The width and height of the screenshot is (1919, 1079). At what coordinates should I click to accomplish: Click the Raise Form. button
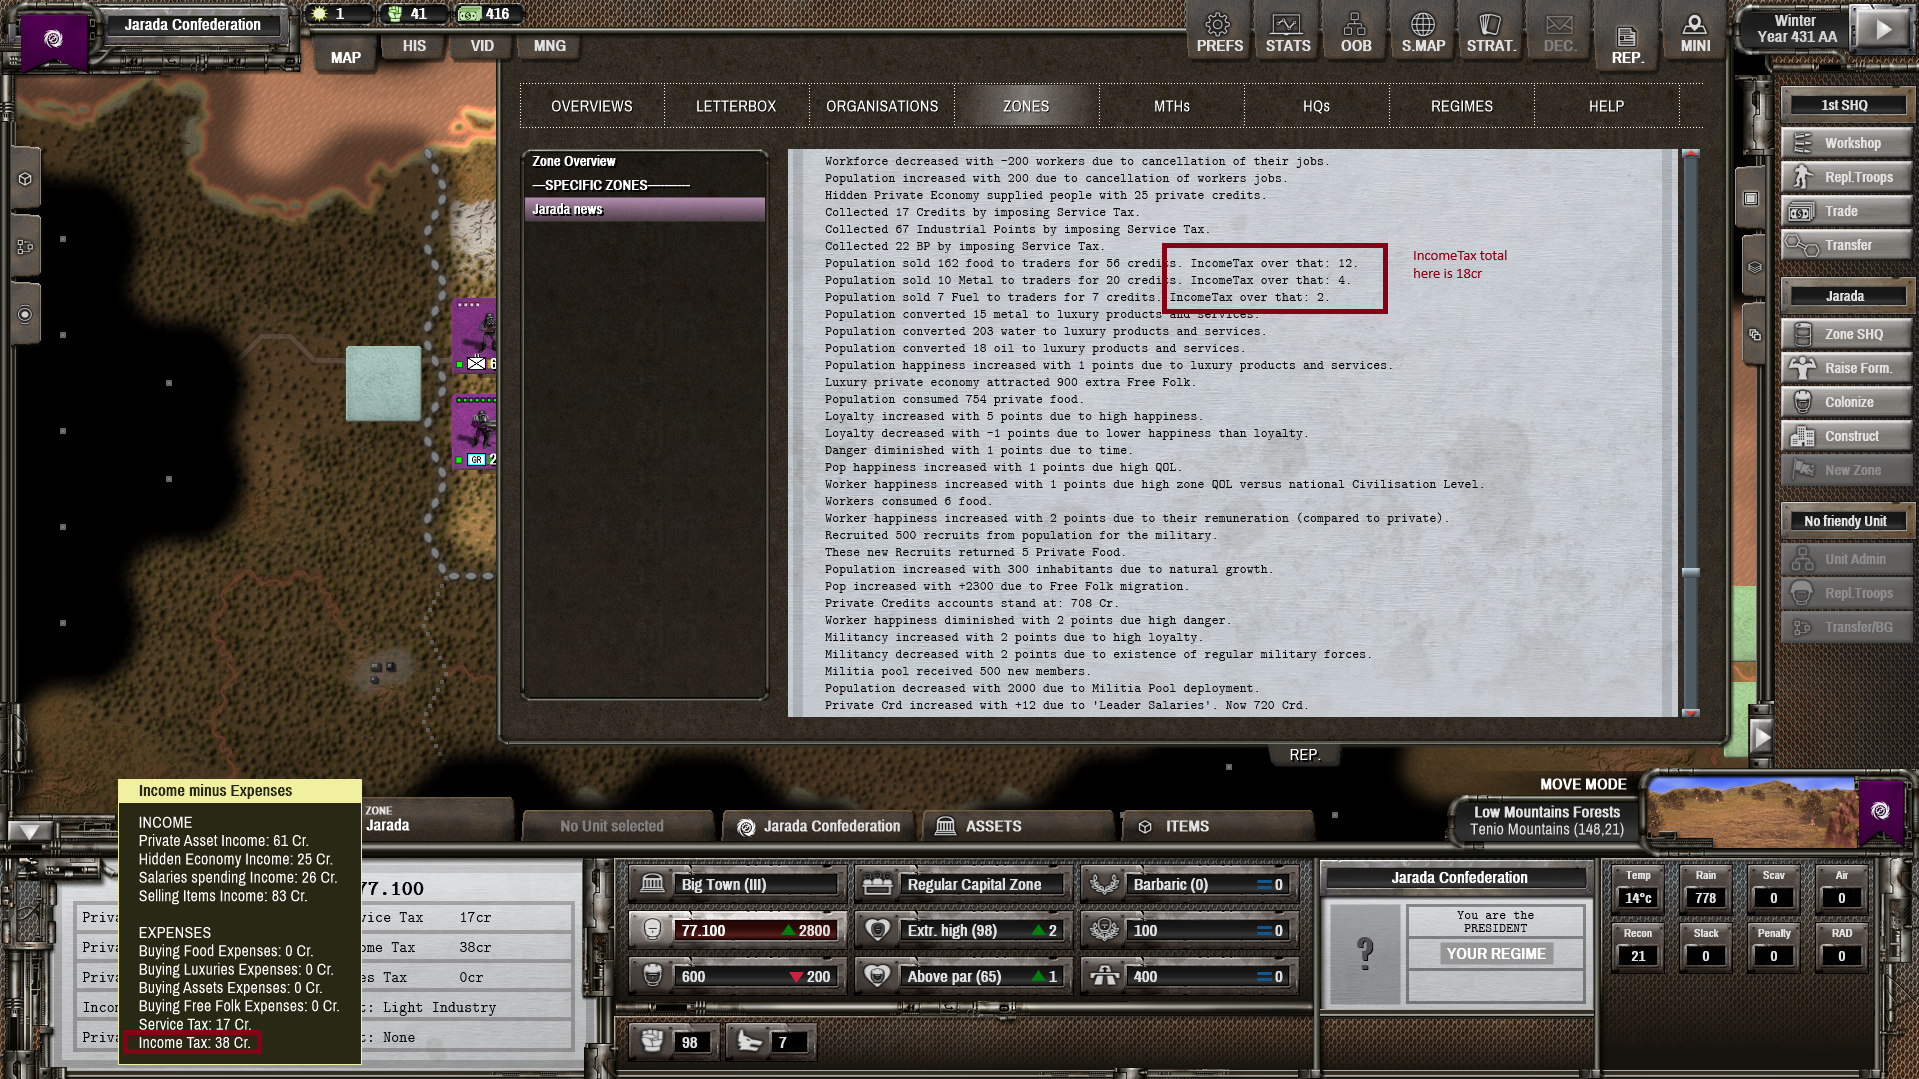1846,368
